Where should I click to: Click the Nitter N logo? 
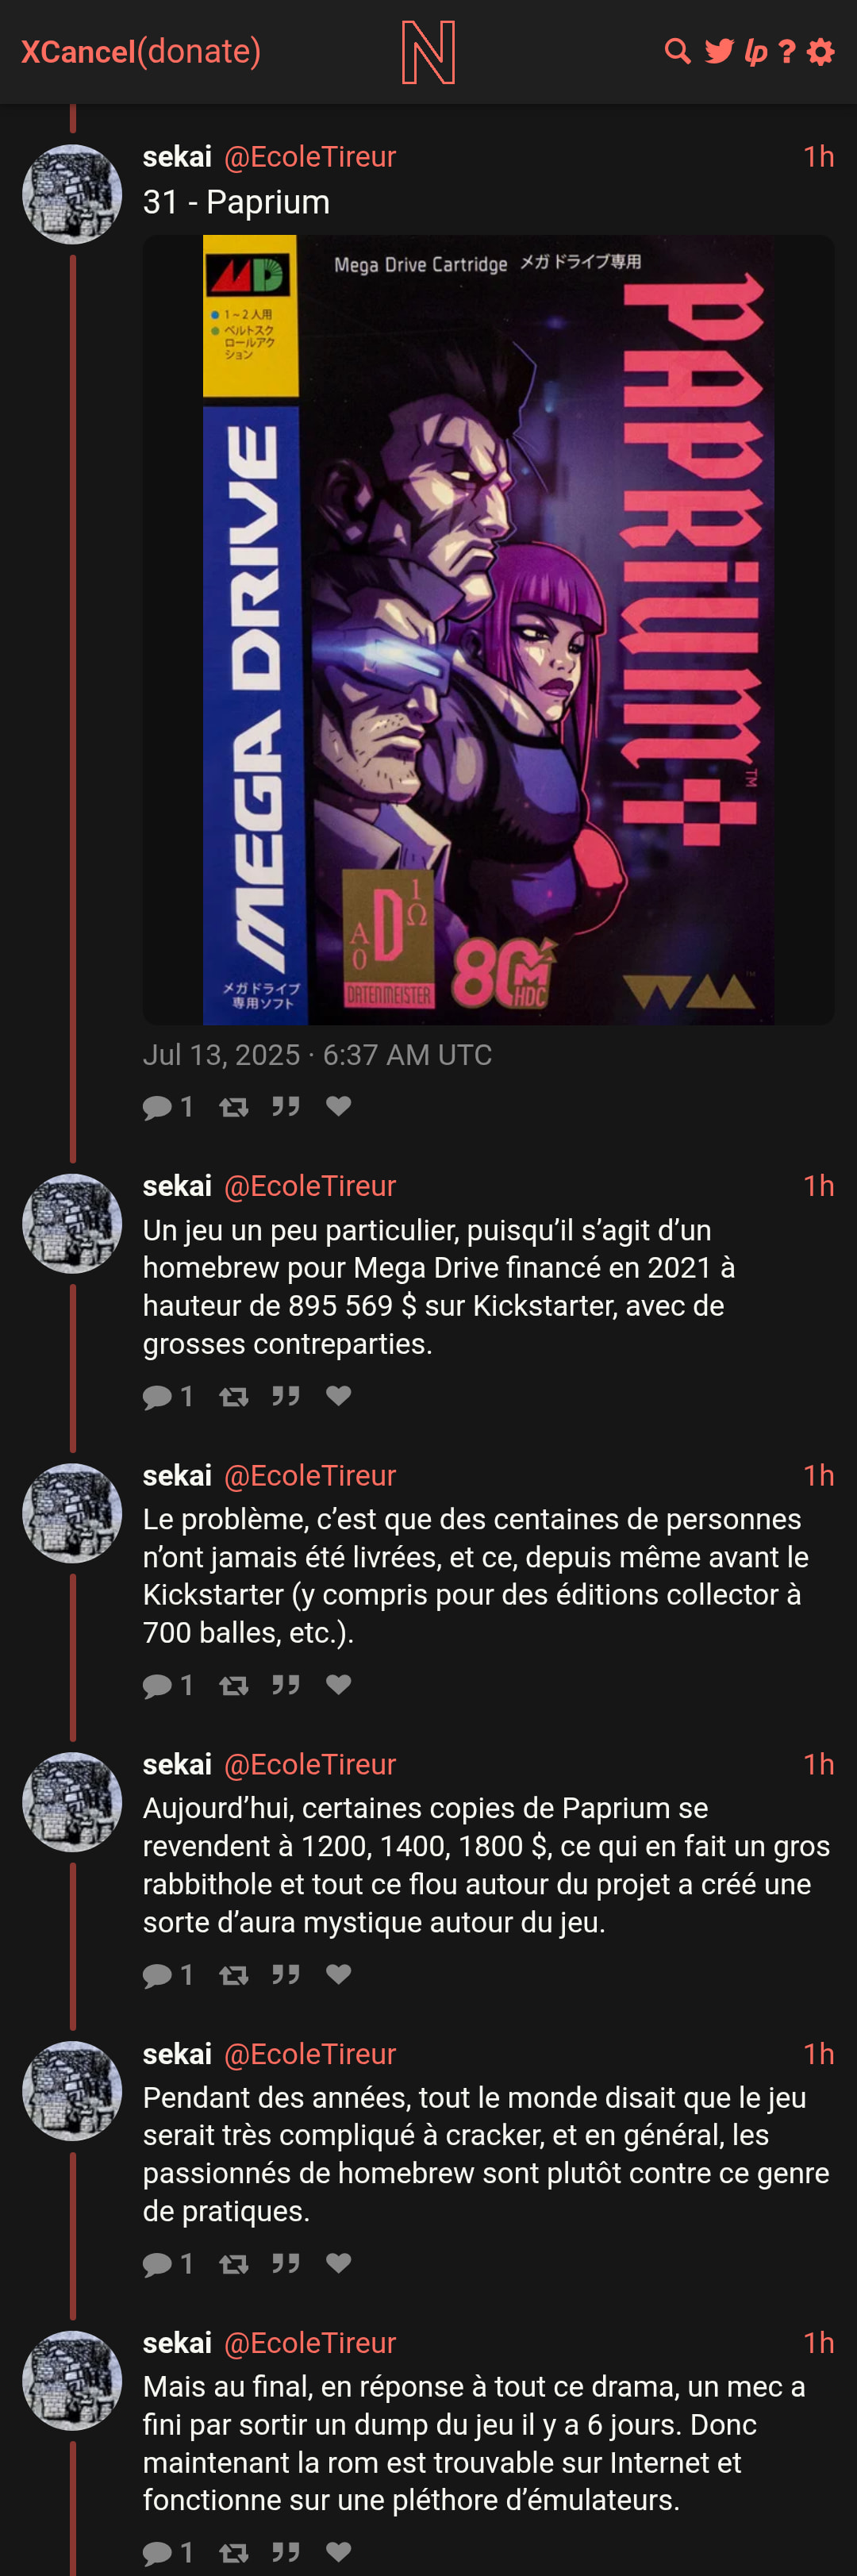point(428,52)
